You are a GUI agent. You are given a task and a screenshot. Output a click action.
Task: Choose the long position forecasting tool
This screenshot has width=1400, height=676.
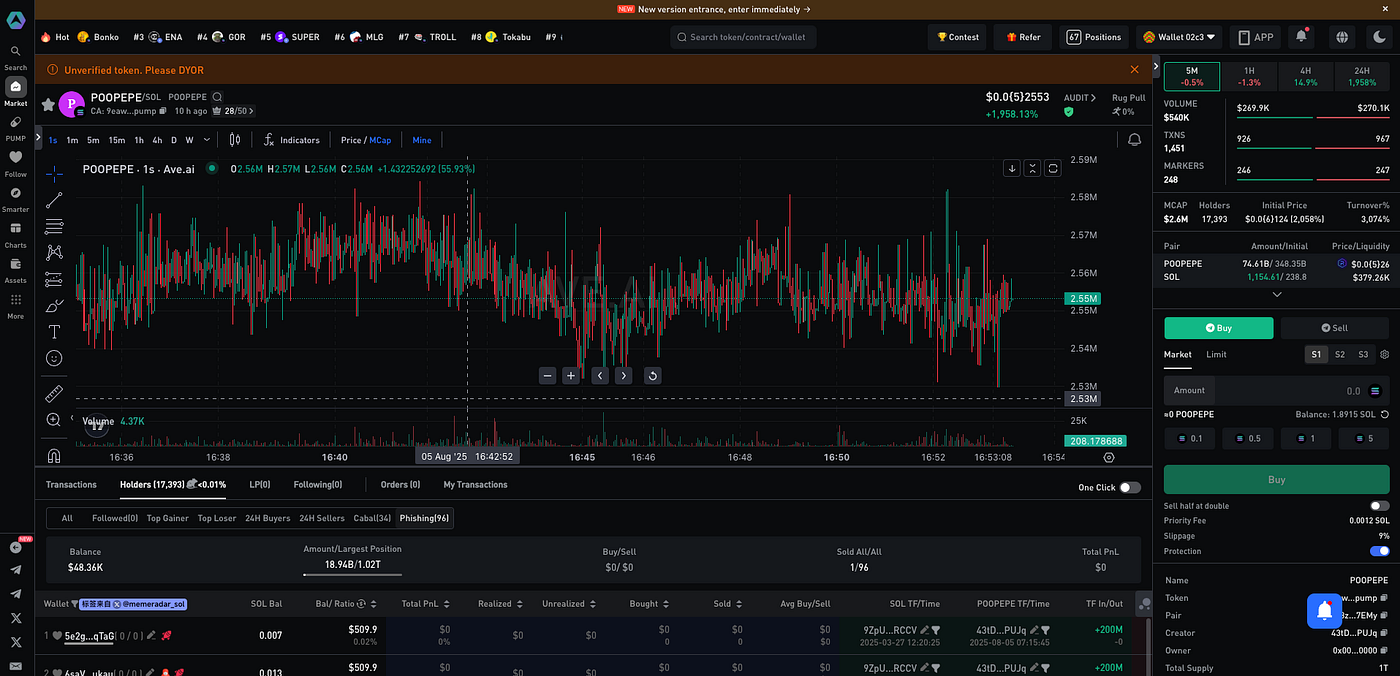pyautogui.click(x=54, y=279)
